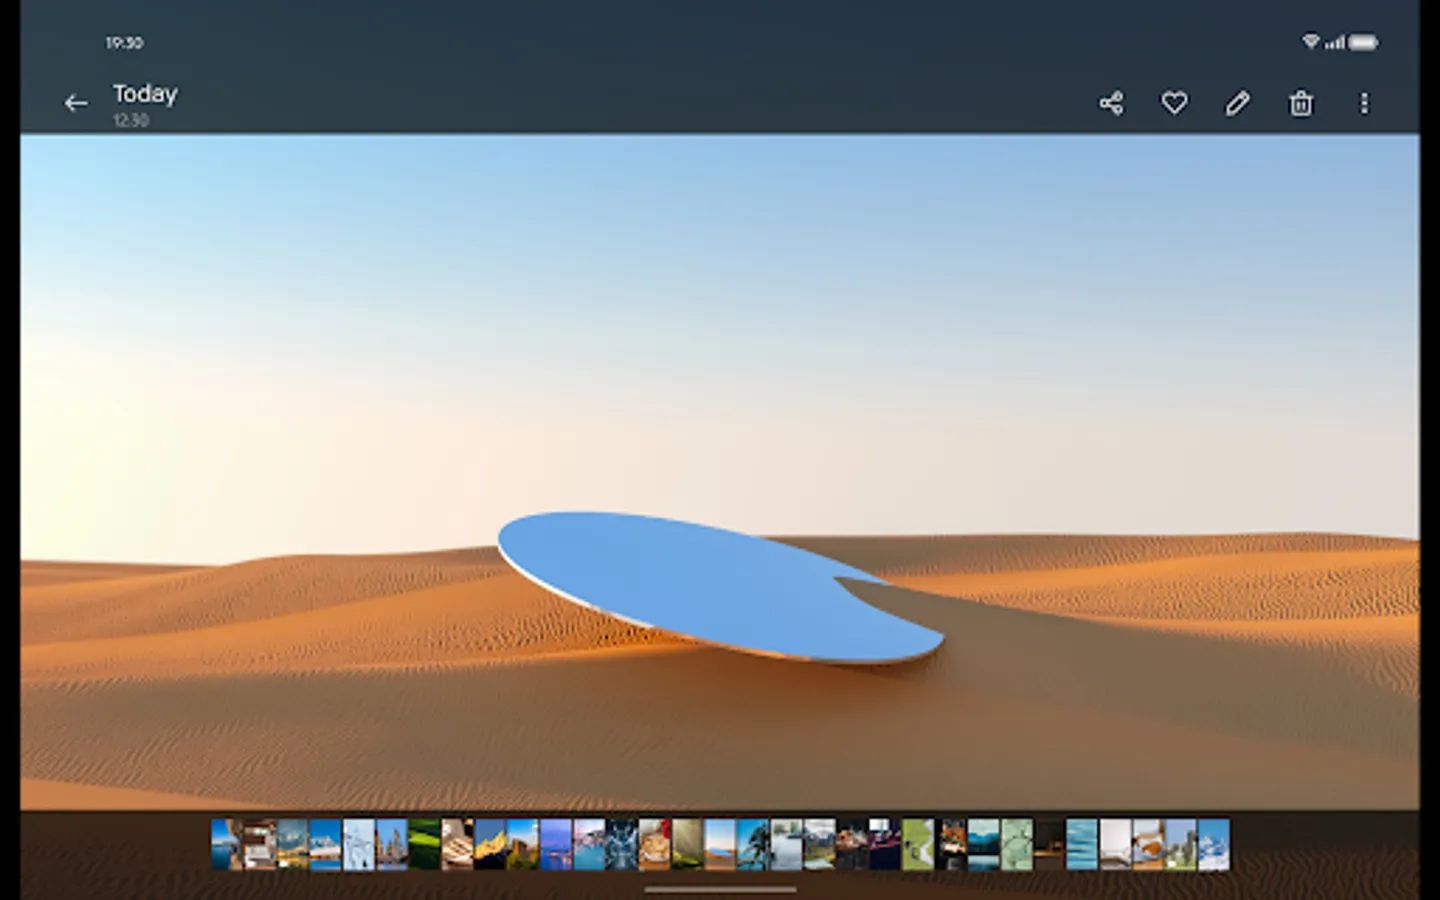Image resolution: width=1440 pixels, height=900 pixels.
Task: Open the photo editor with the pencil icon
Action: (x=1238, y=102)
